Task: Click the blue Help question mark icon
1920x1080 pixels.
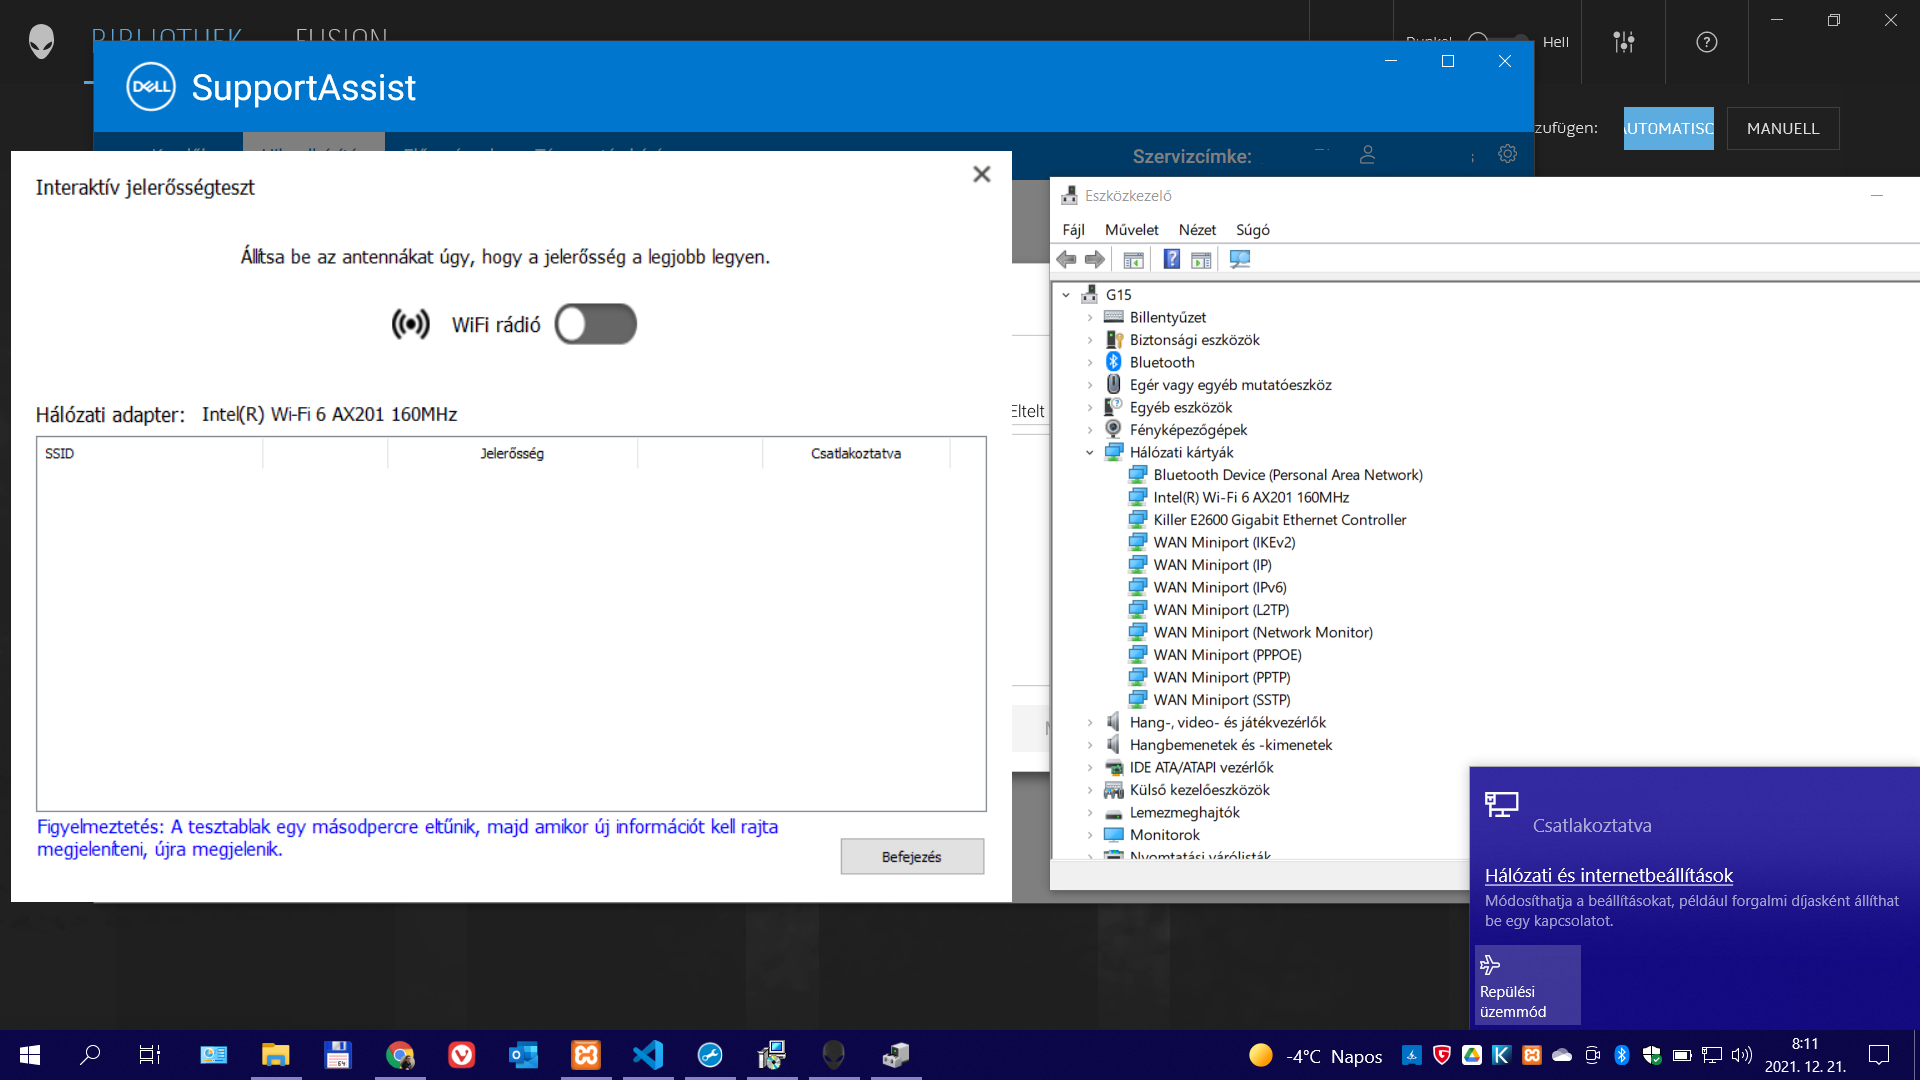Action: 1171,260
